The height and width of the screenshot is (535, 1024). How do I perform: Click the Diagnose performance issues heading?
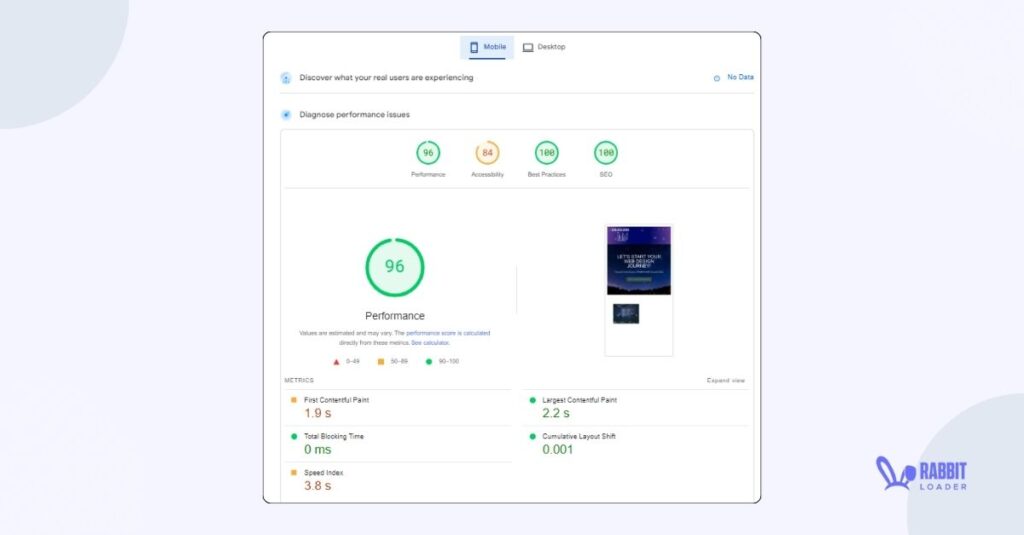pyautogui.click(x=355, y=115)
